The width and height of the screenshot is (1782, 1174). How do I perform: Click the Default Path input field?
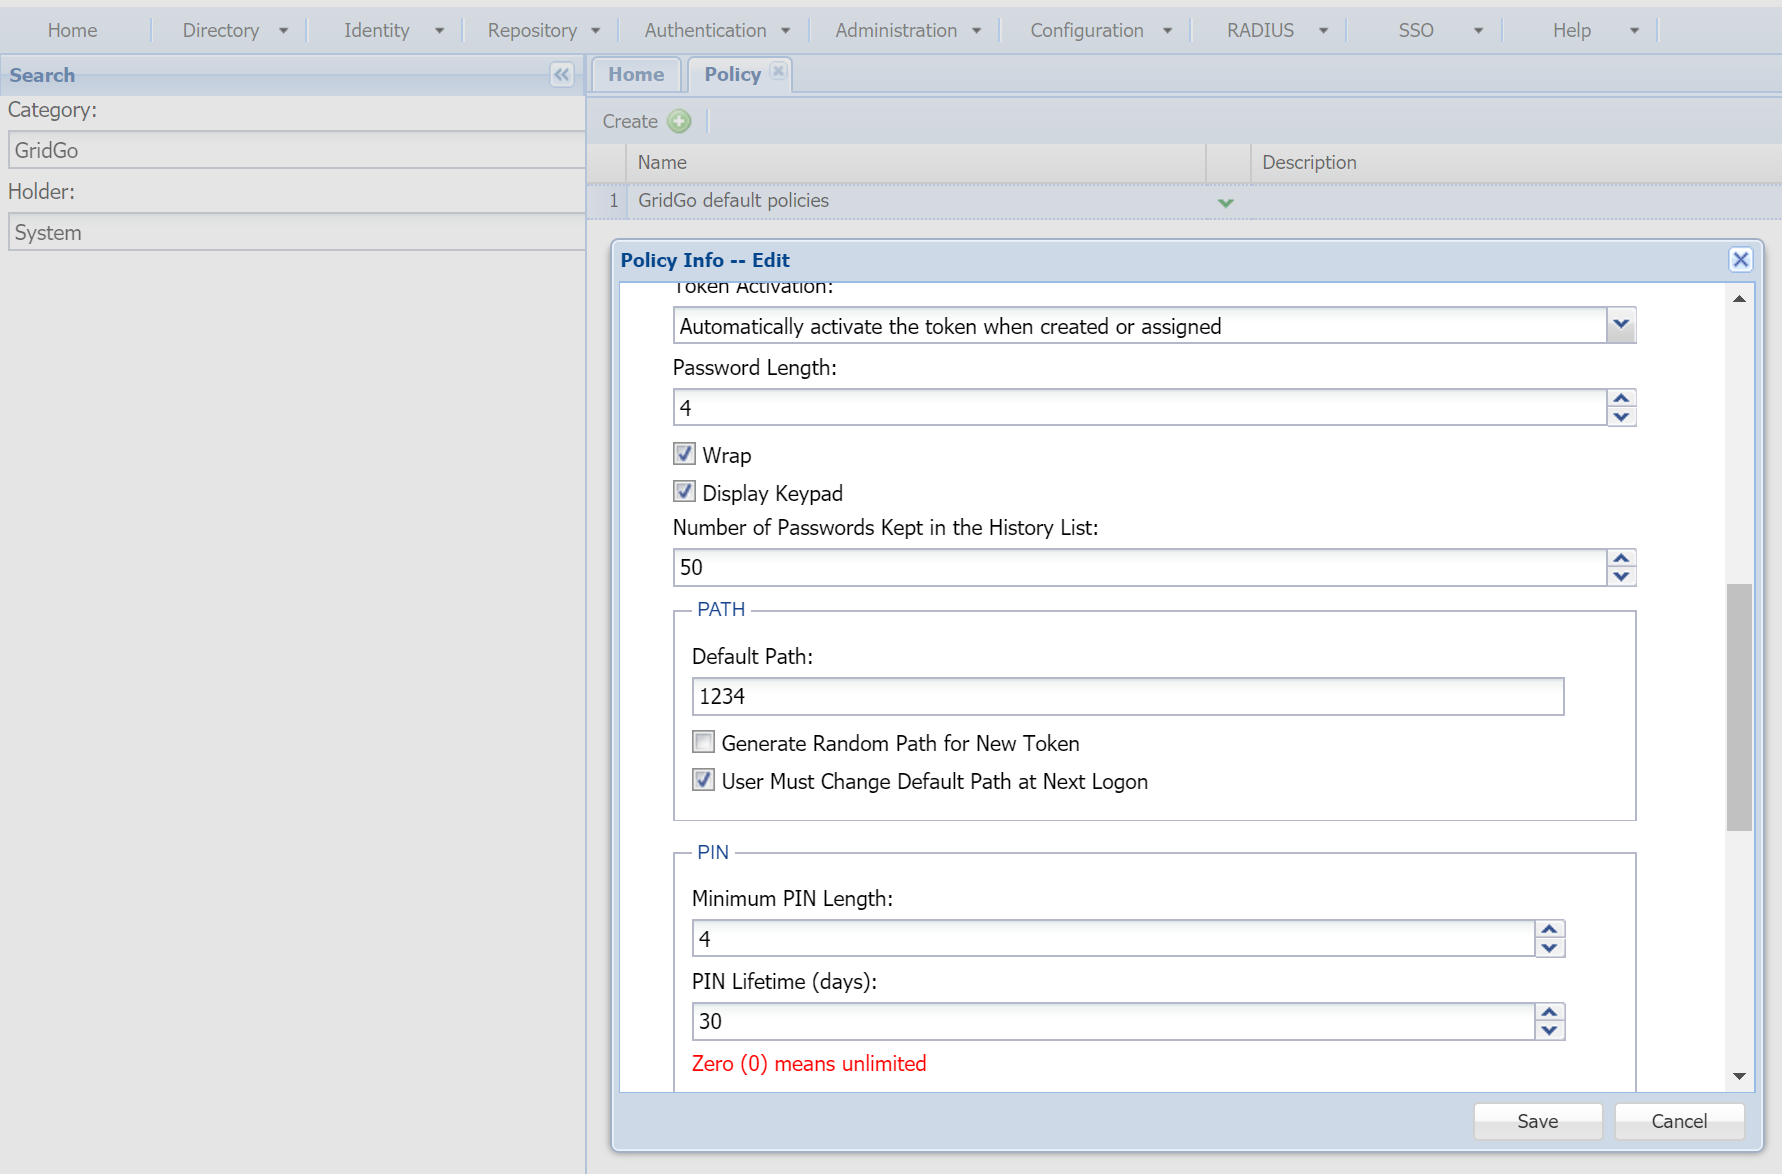tap(1127, 696)
